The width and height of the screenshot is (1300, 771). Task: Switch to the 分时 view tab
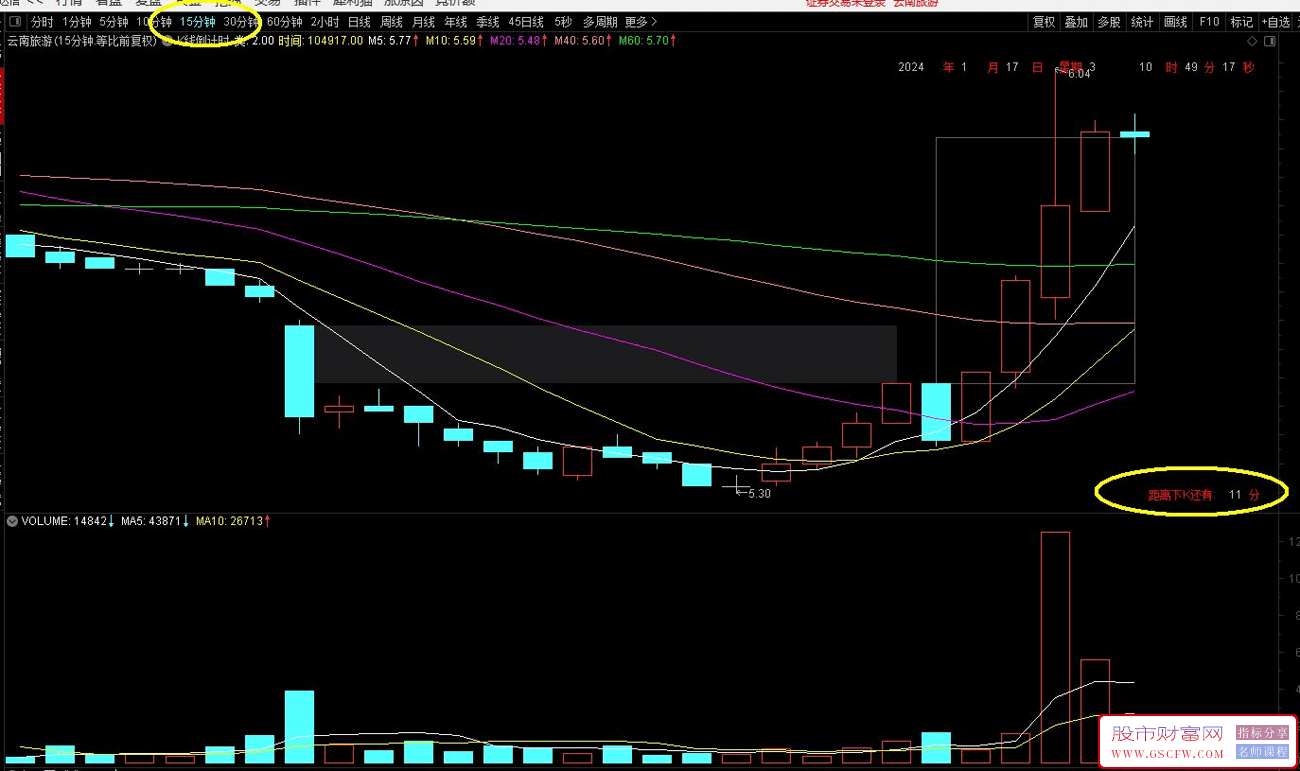(x=42, y=22)
